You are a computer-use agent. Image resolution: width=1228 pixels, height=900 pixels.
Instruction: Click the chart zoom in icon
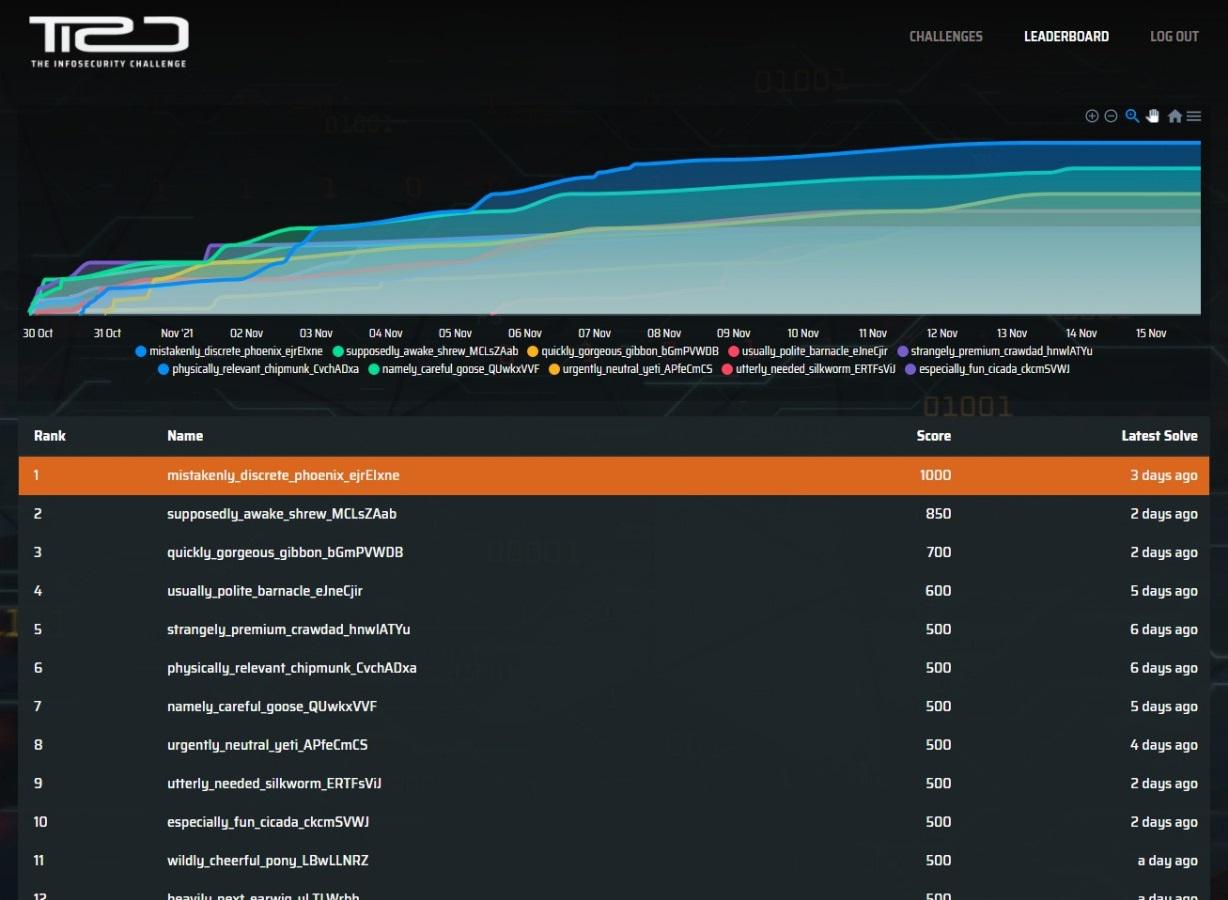pos(1092,116)
